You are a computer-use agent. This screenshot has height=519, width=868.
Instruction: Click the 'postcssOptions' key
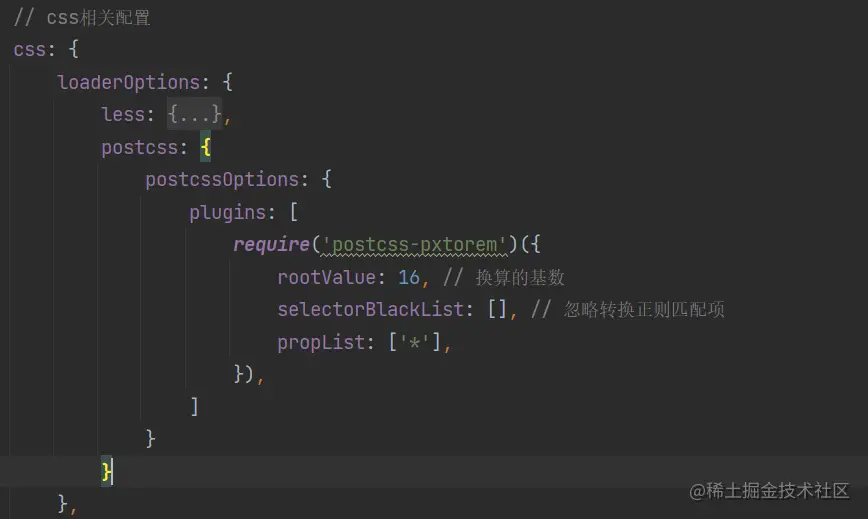pos(223,180)
